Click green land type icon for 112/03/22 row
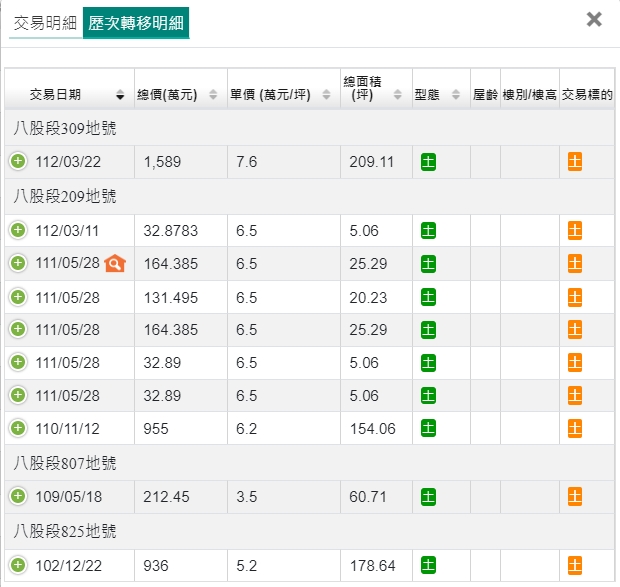 point(428,162)
